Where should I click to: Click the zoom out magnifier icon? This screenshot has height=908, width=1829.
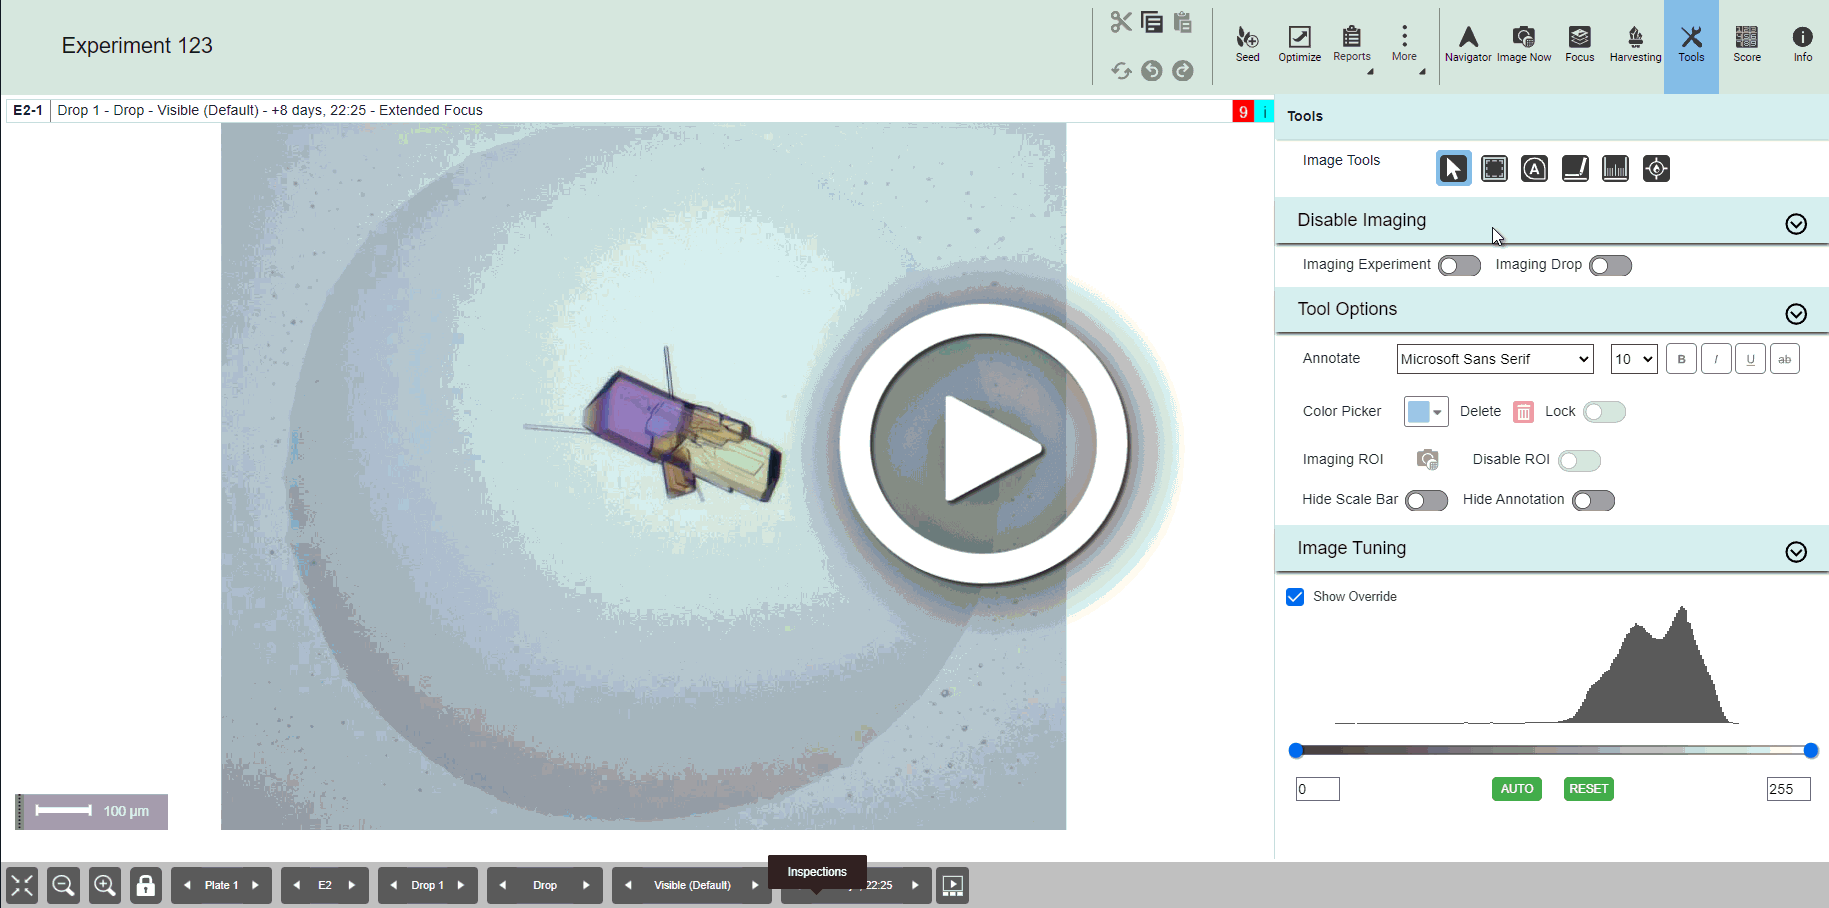(63, 885)
